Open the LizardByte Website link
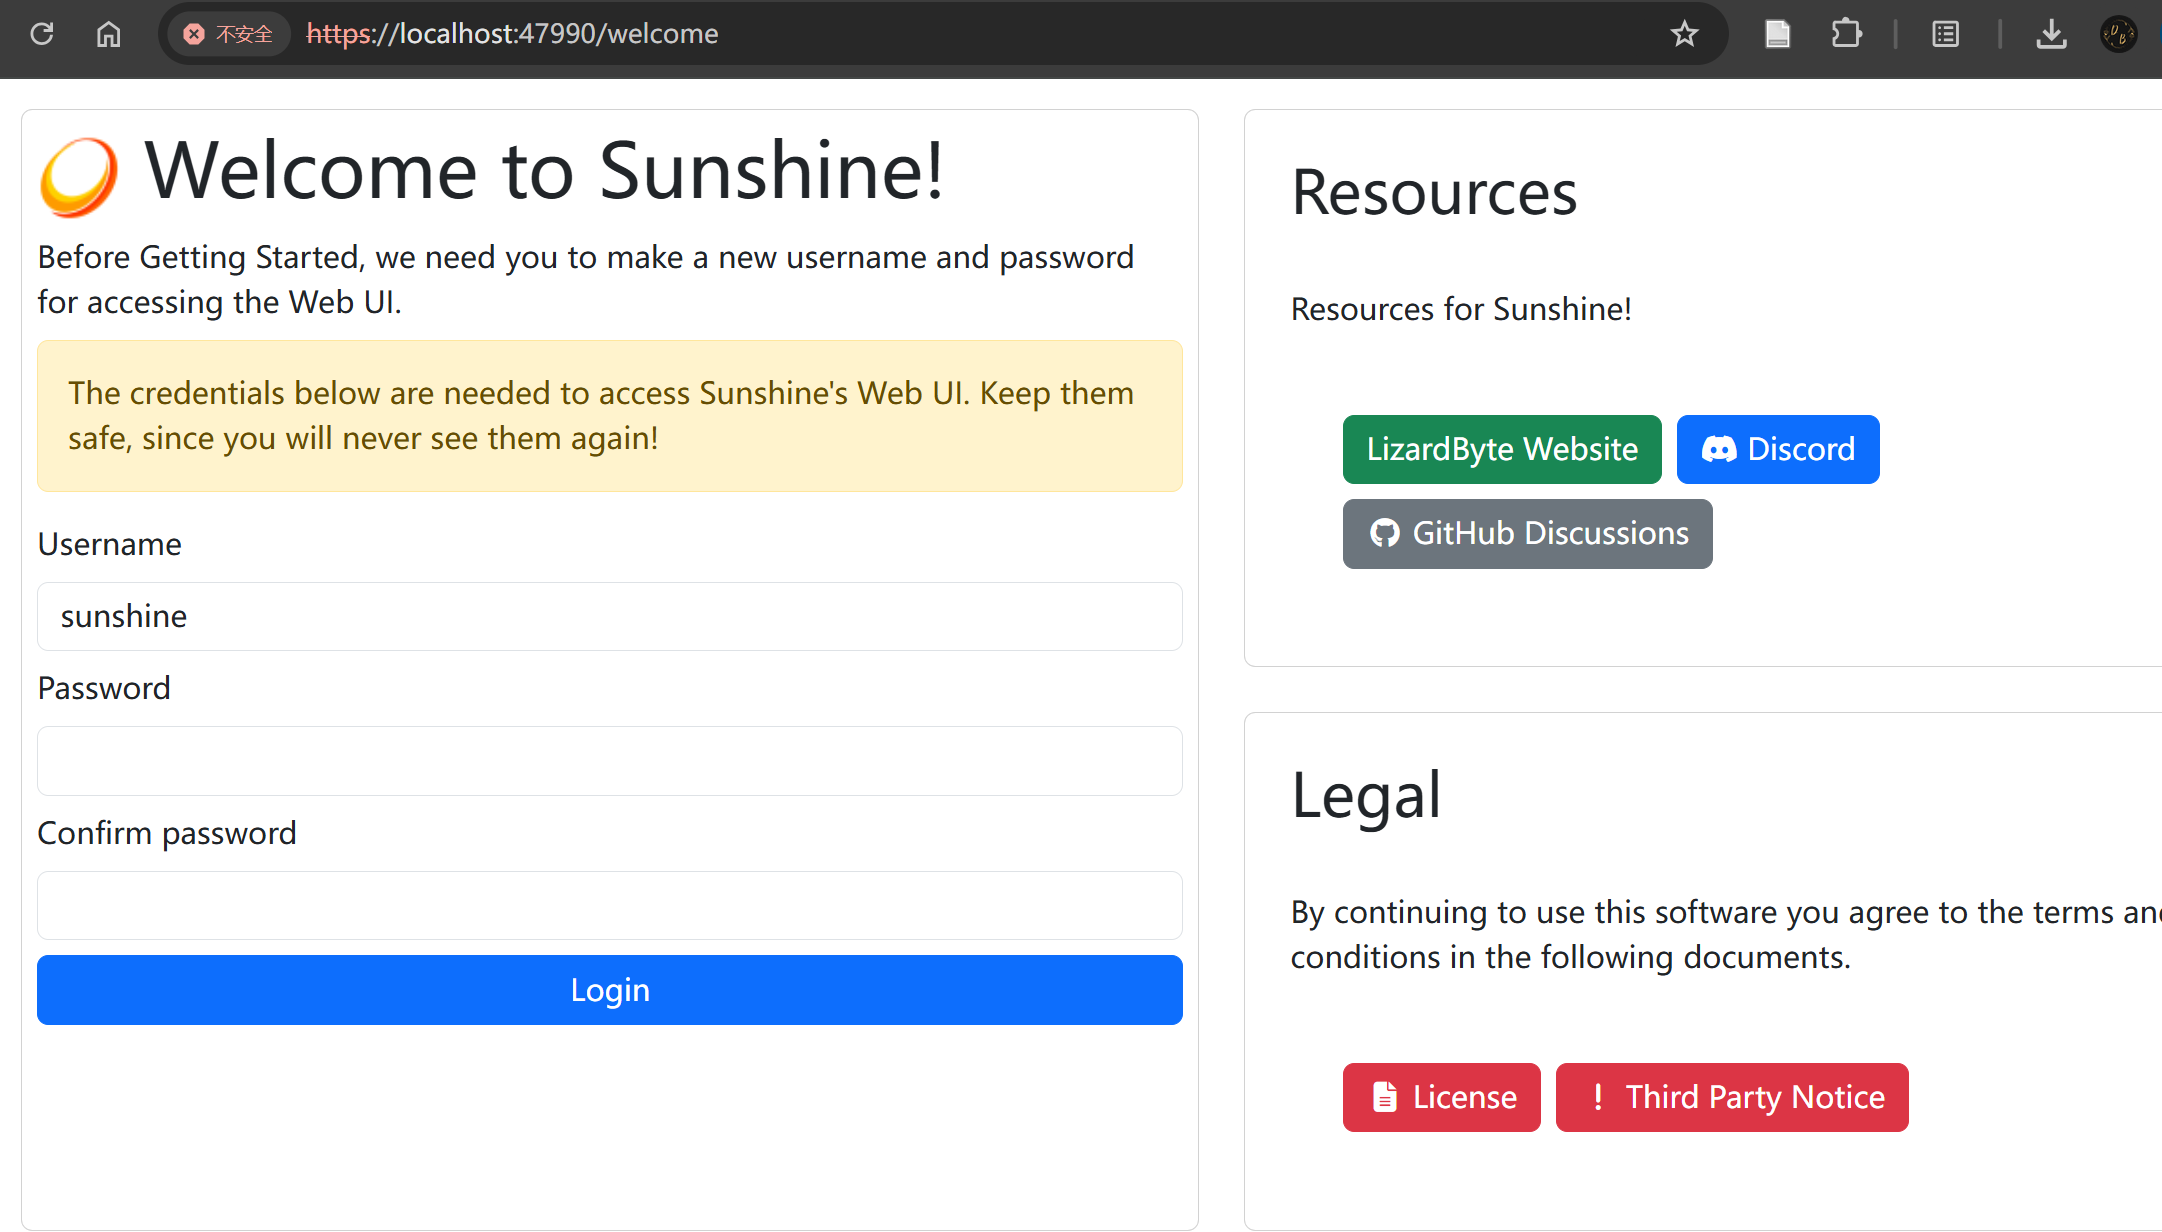This screenshot has height=1232, width=2162. [x=1501, y=449]
